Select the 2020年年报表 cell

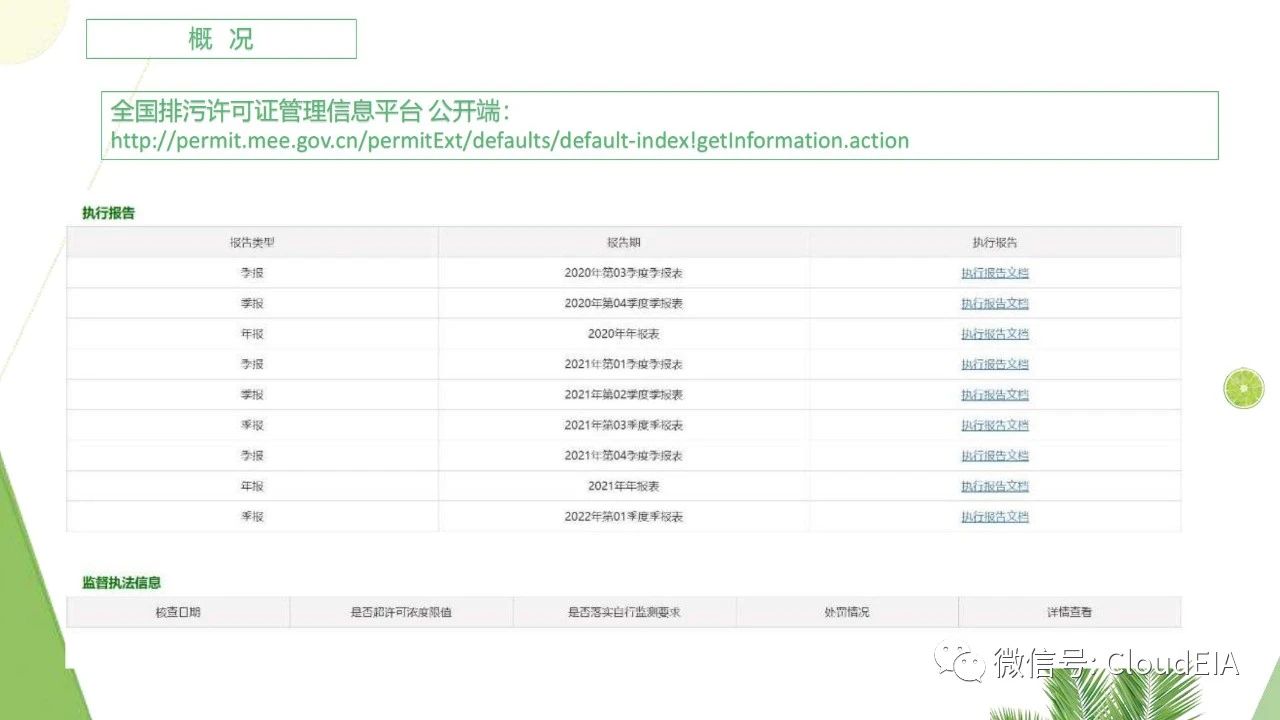[624, 334]
